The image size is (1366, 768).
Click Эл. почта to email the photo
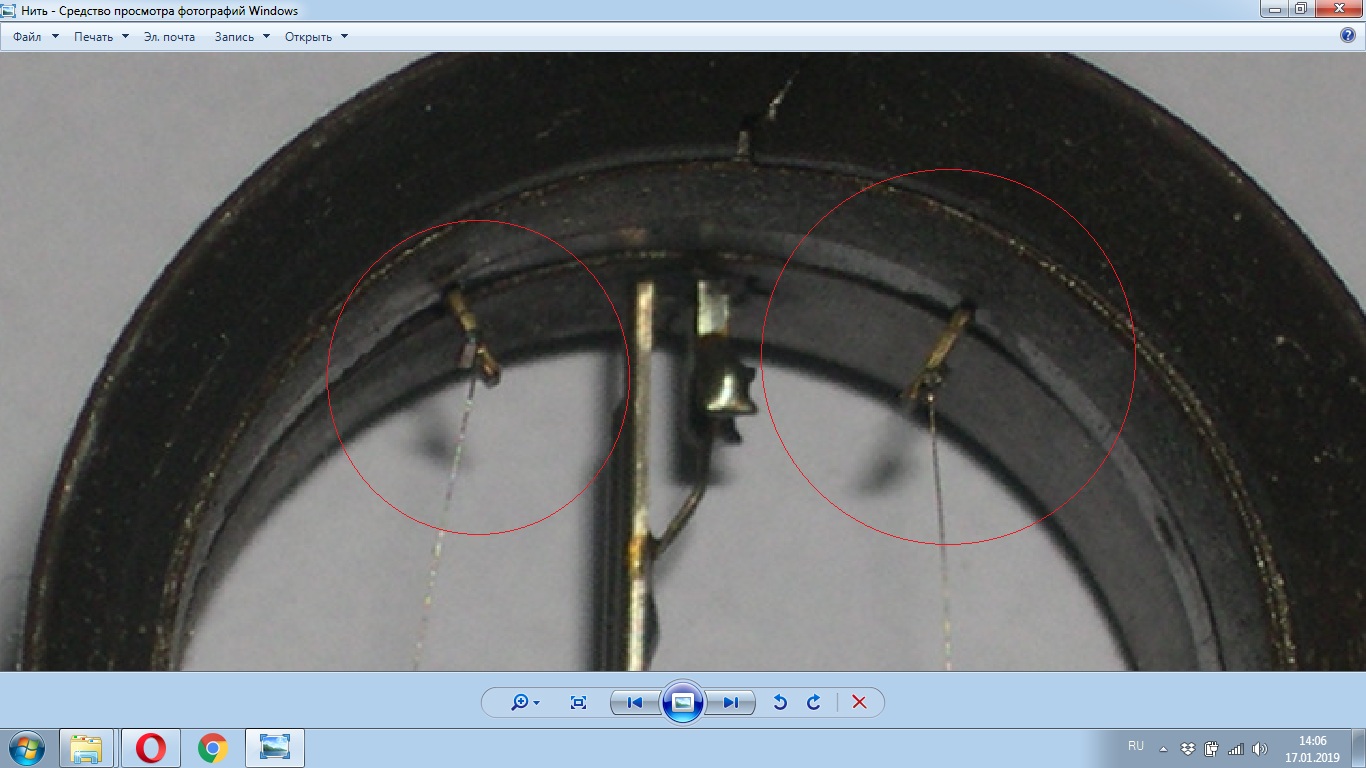[x=169, y=37]
